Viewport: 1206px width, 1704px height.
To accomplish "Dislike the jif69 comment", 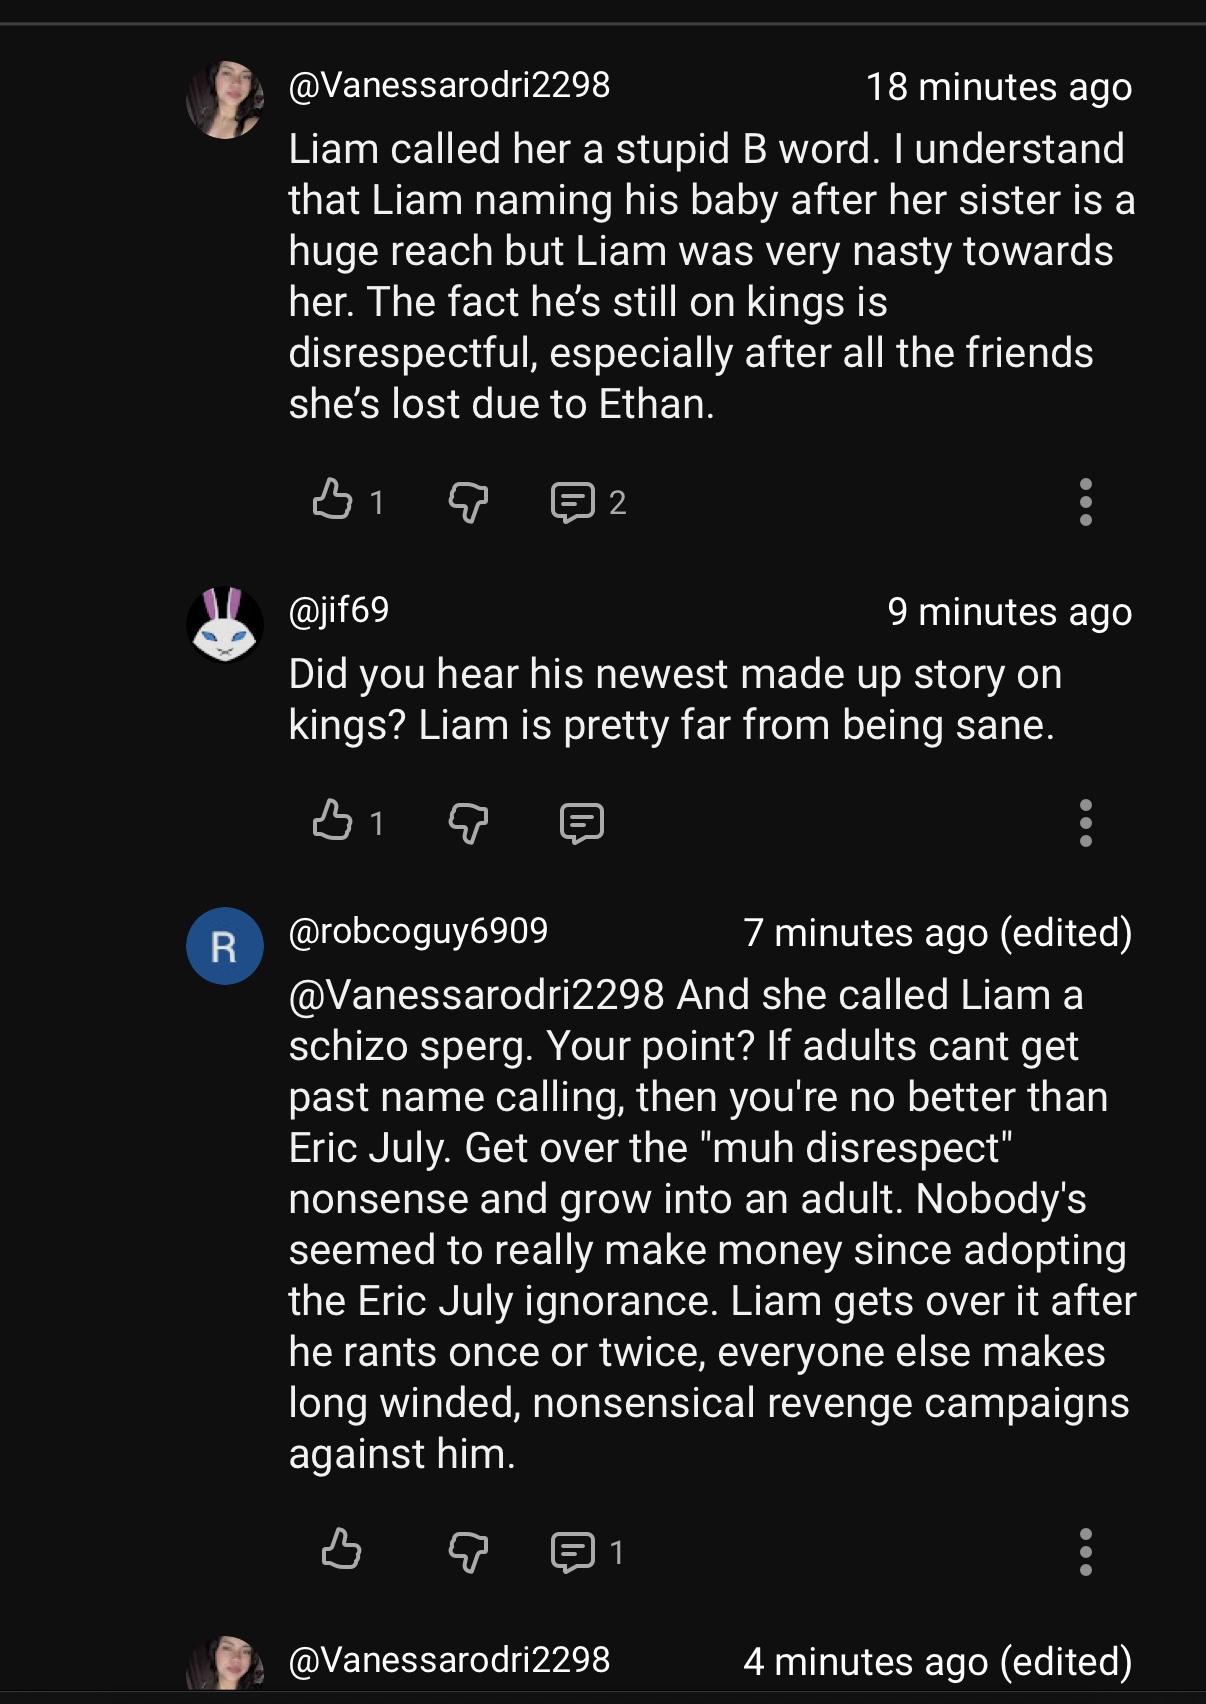I will click(468, 822).
